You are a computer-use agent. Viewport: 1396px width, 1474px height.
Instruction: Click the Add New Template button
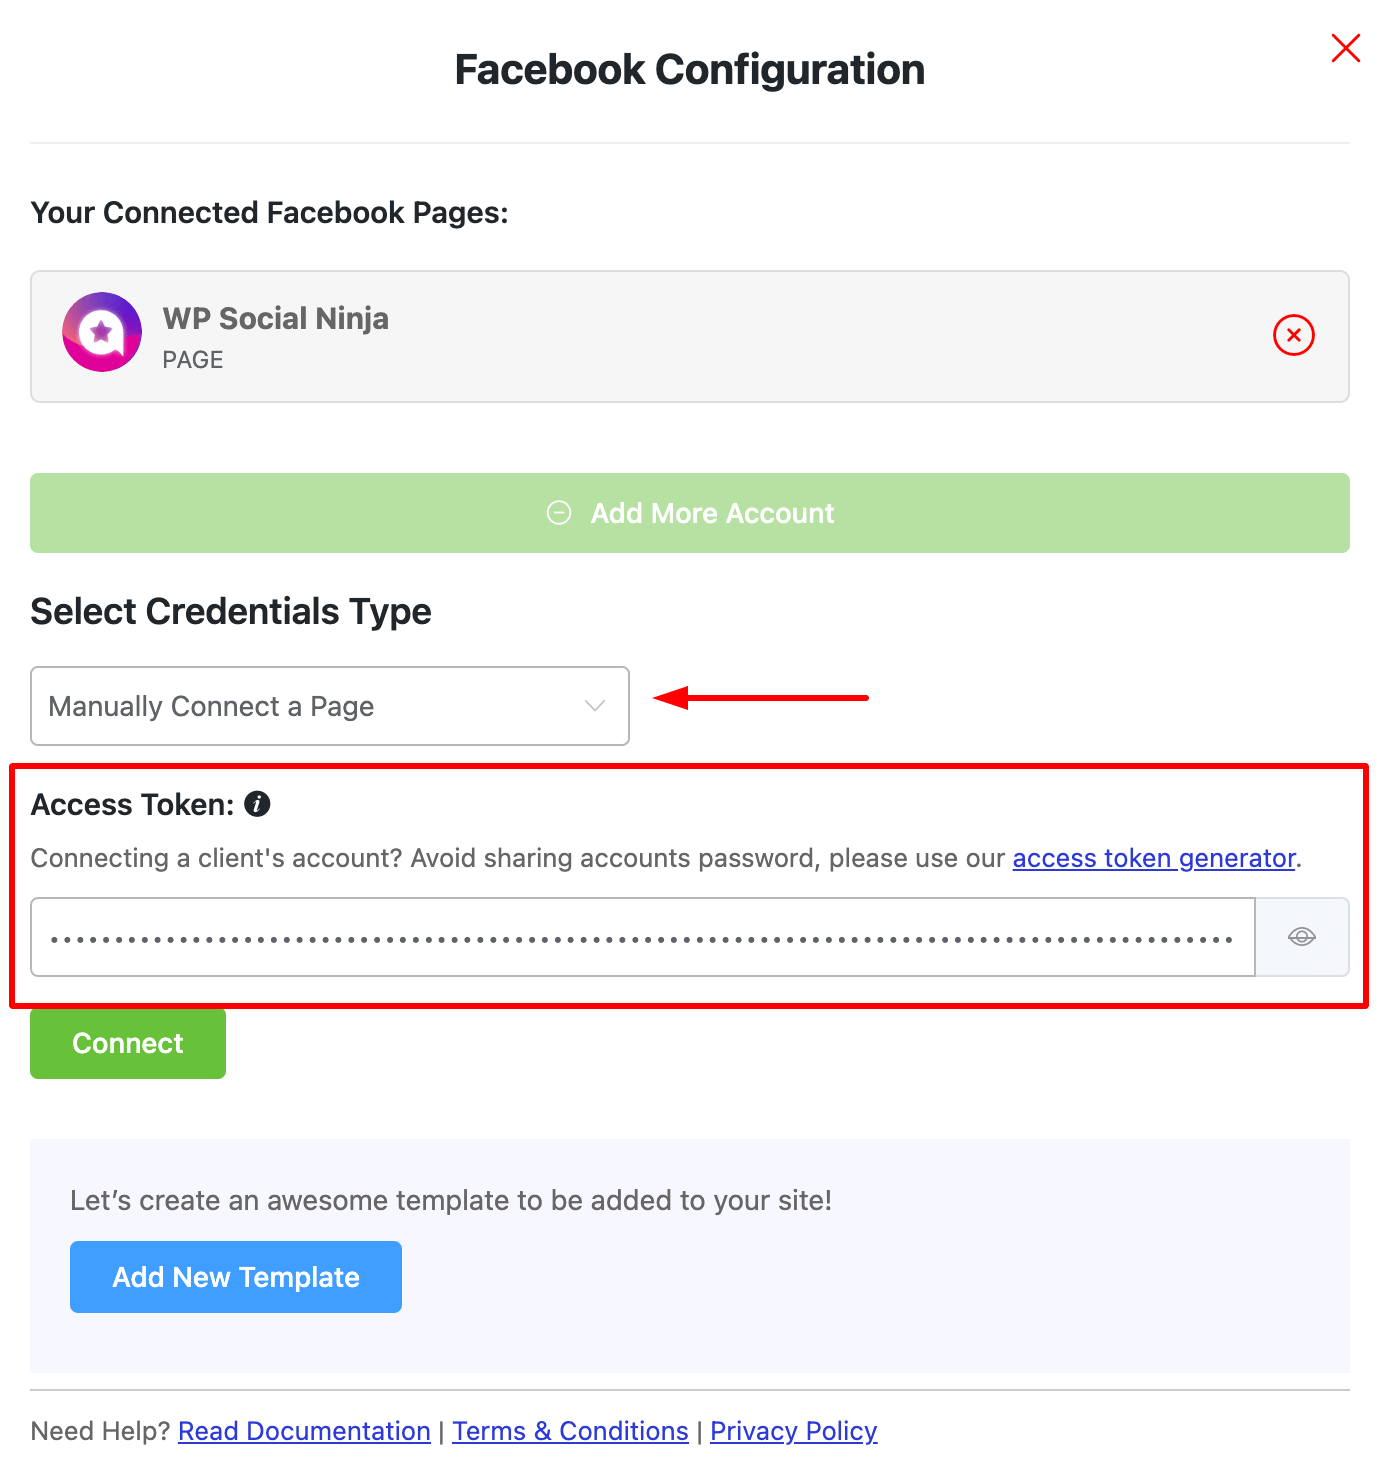pos(236,1277)
